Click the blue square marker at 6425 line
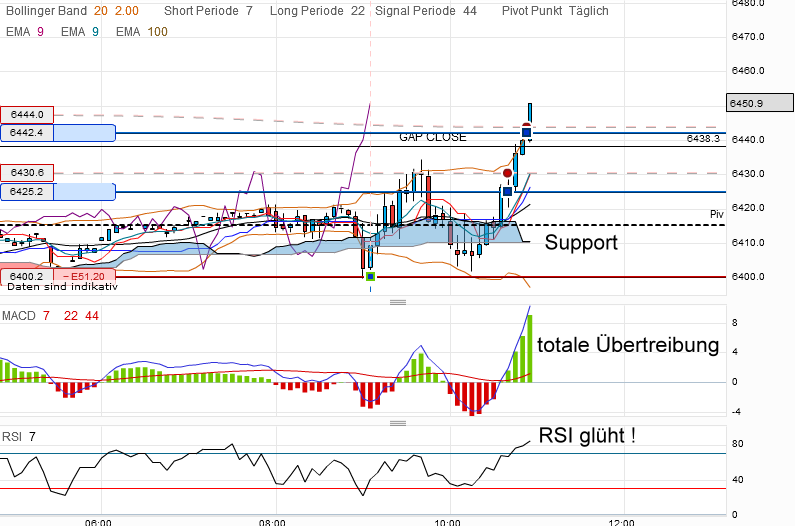This screenshot has width=795, height=526. tap(507, 192)
